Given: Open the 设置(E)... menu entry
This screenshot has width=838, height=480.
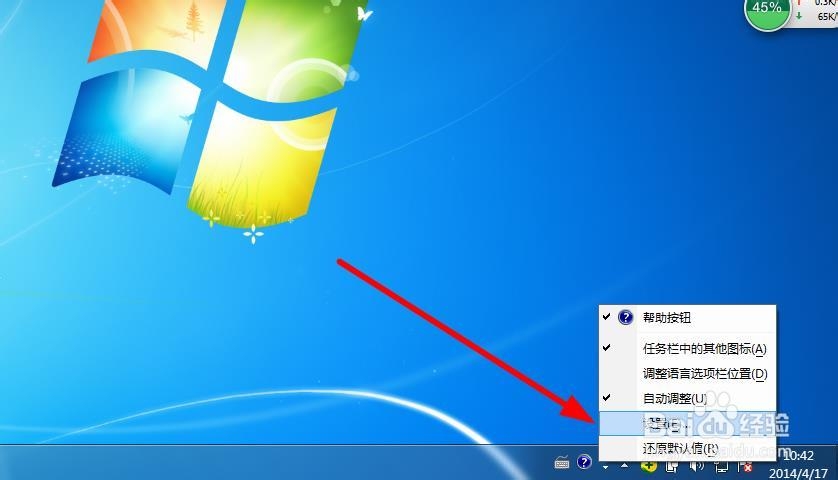Looking at the screenshot, I should pyautogui.click(x=687, y=423).
